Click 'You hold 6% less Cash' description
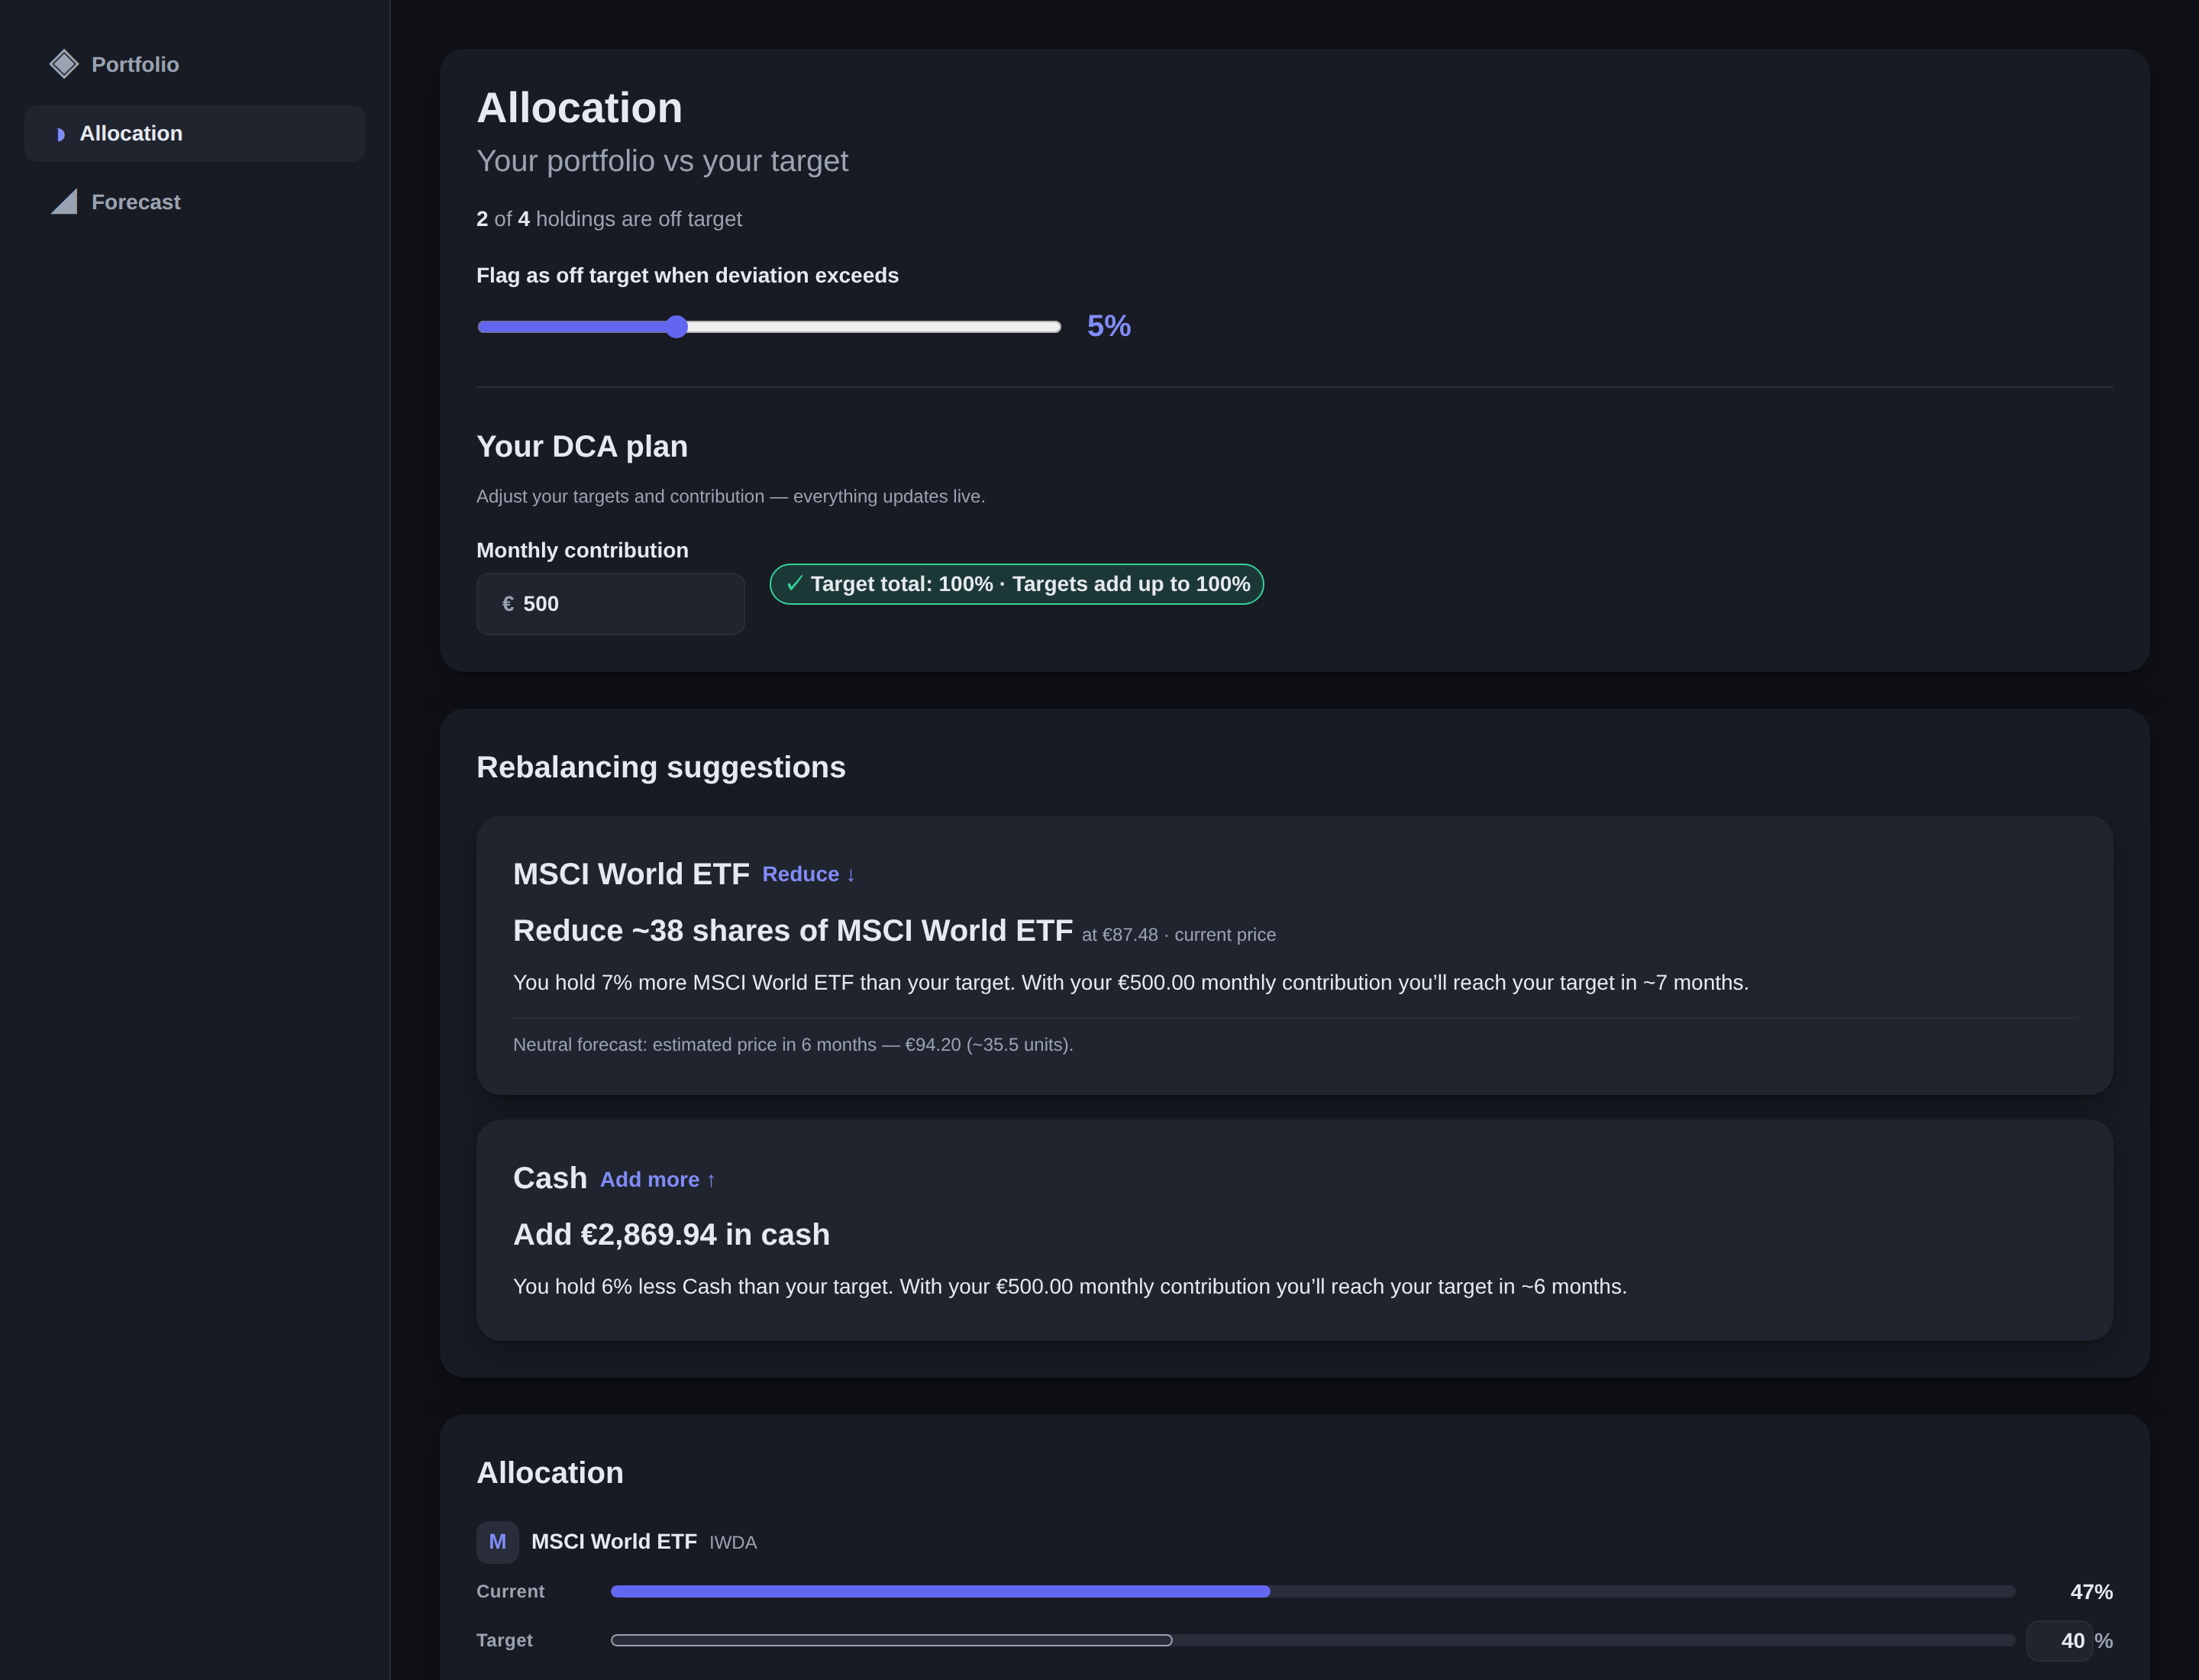This screenshot has height=1680, width=2199. click(x=1070, y=1287)
